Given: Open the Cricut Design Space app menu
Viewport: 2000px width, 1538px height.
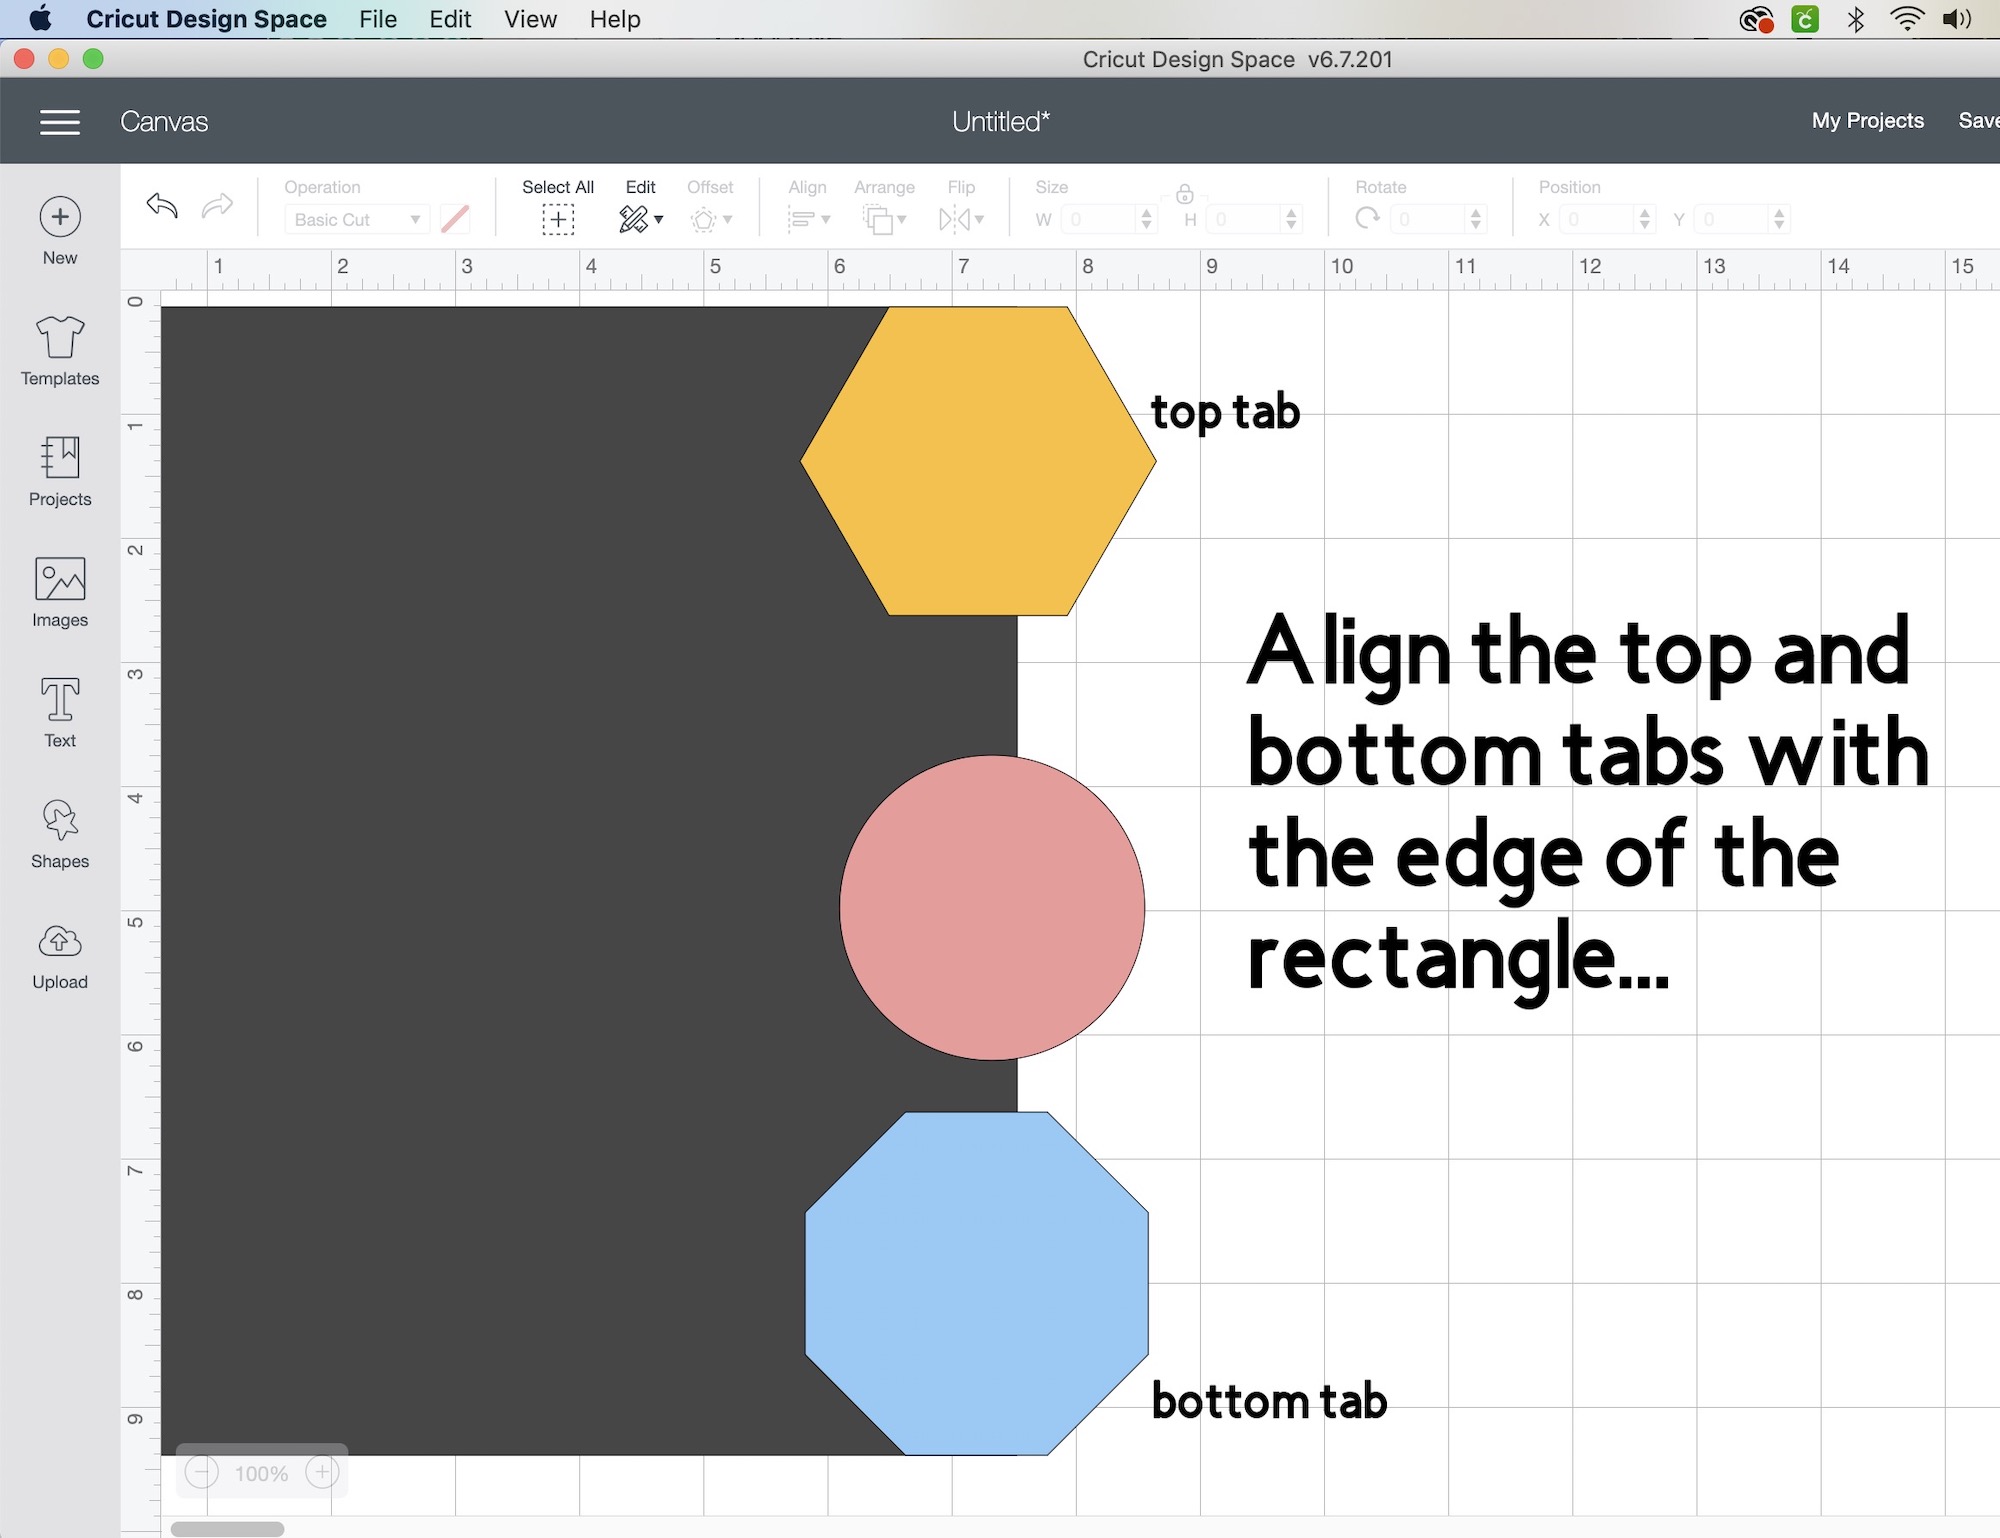Looking at the screenshot, I should (x=206, y=19).
